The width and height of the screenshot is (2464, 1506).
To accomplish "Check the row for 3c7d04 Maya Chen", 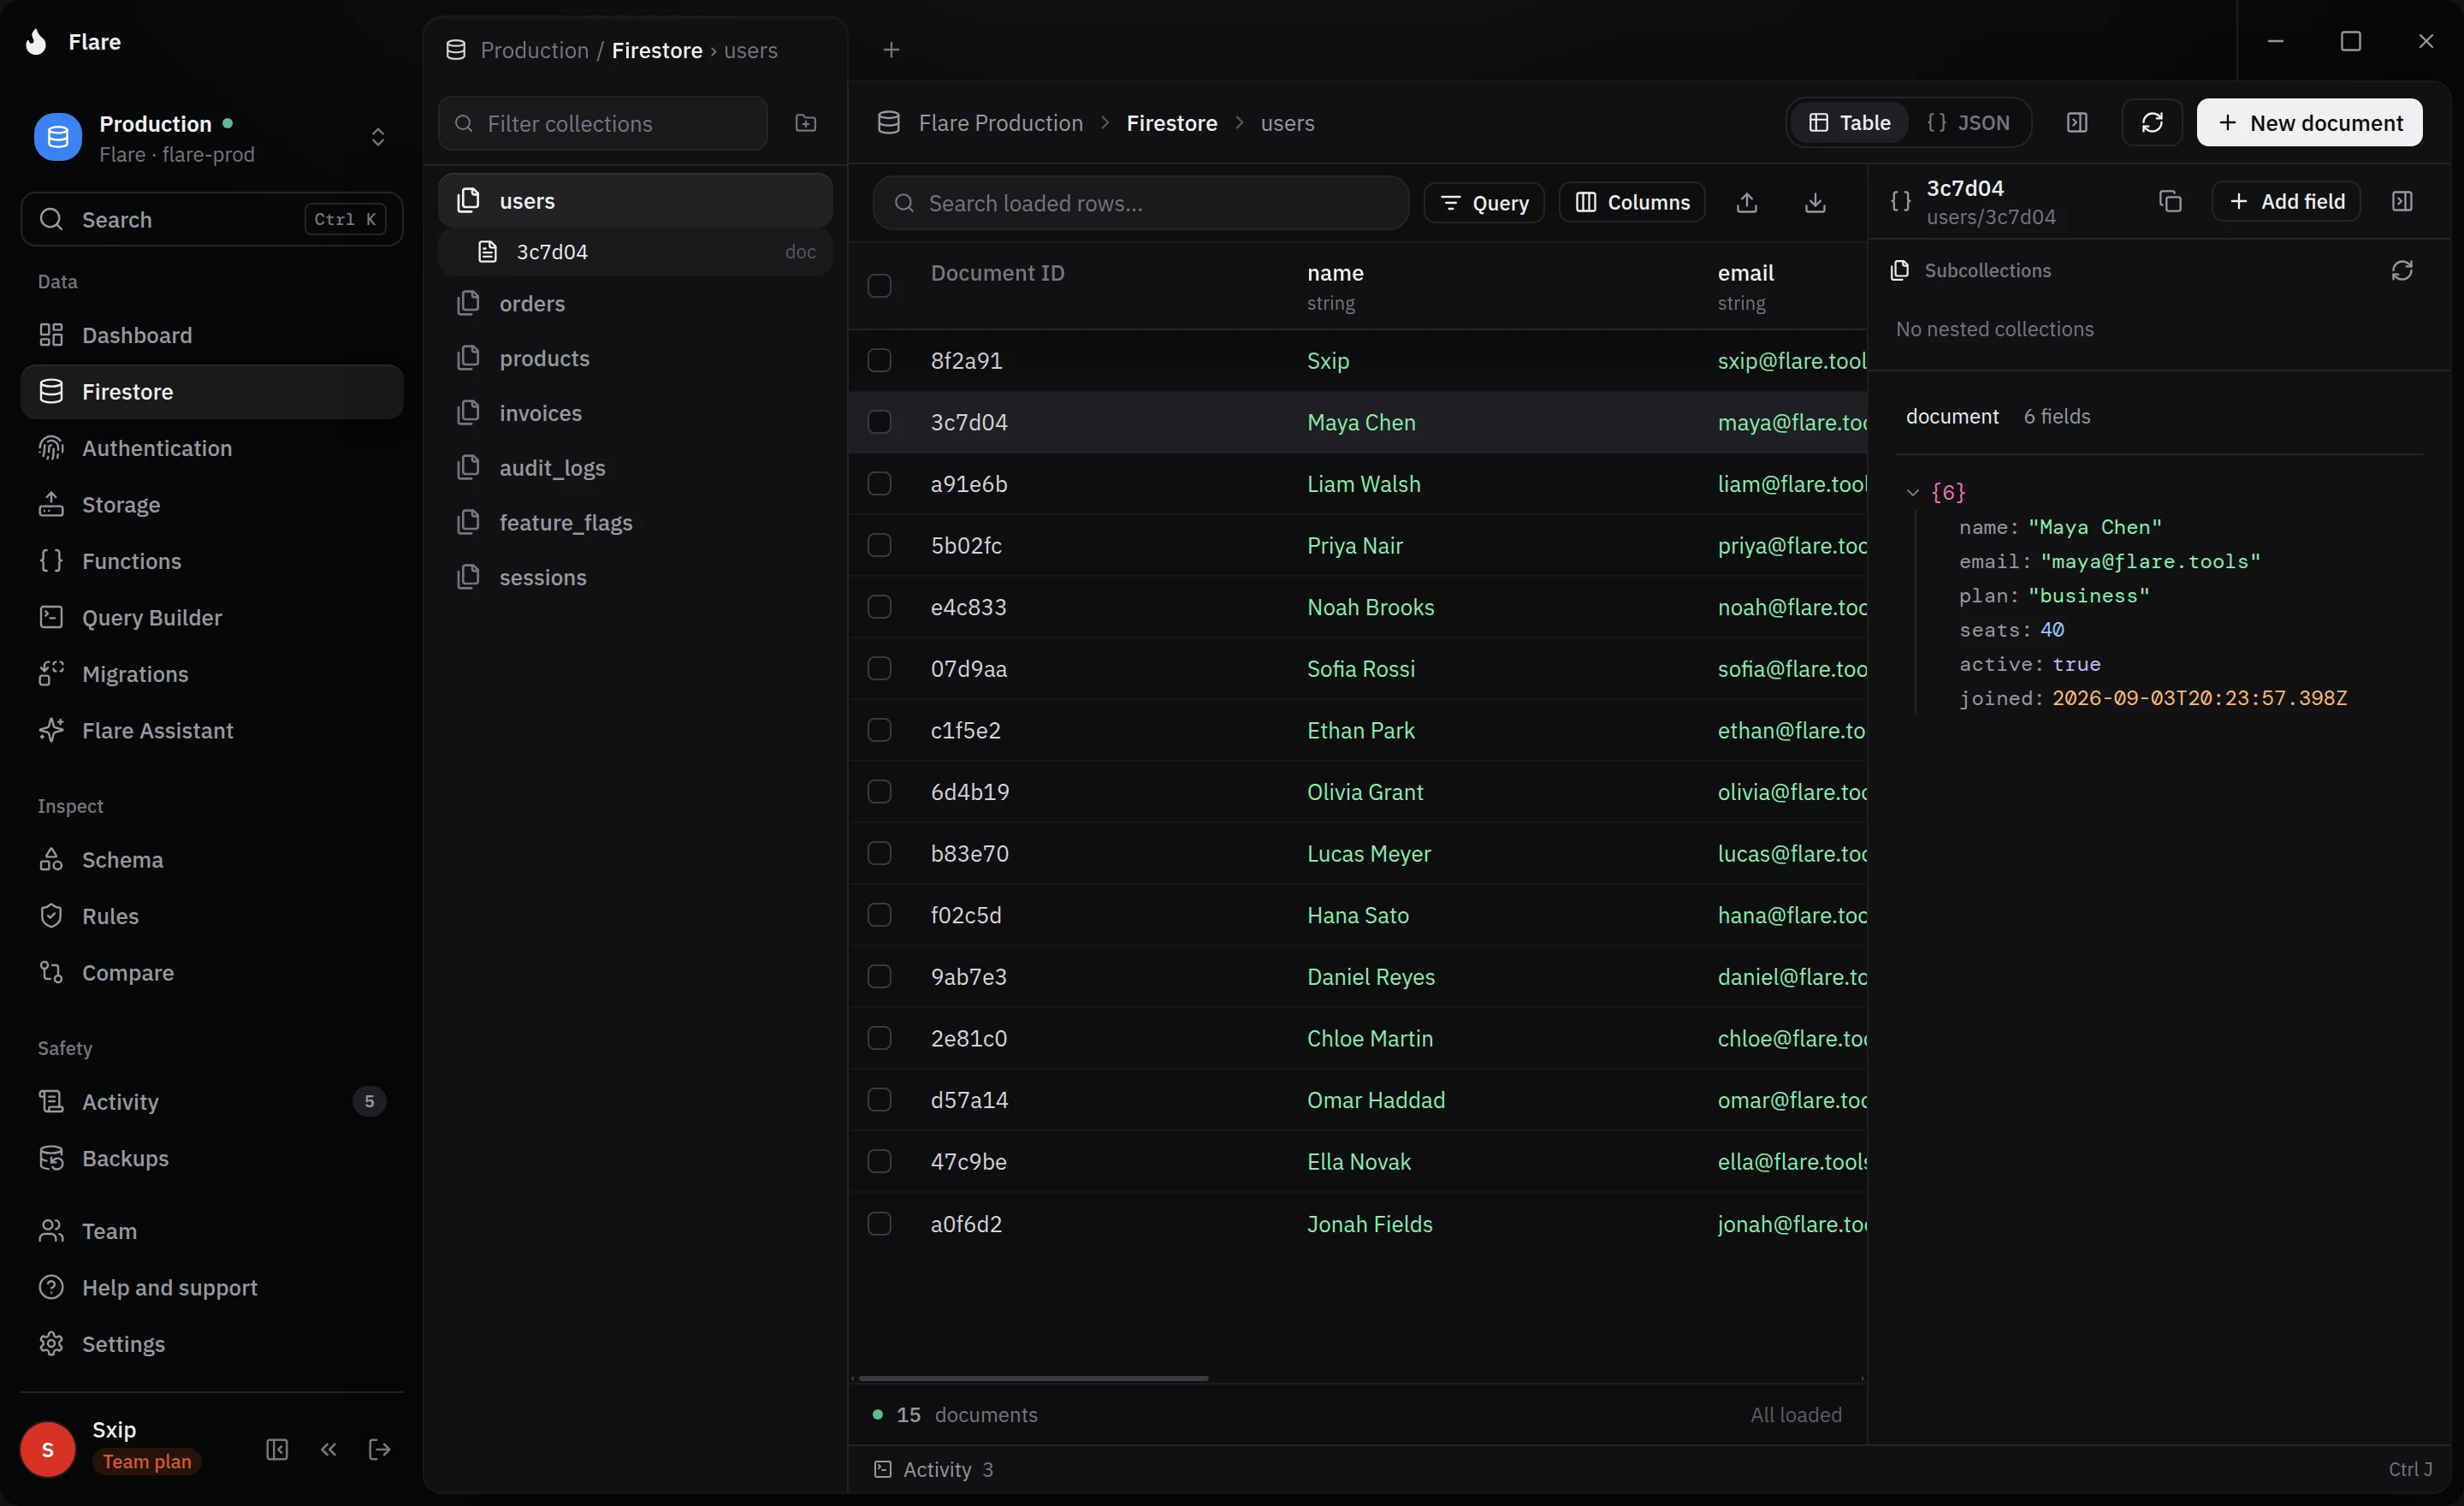I will point(879,422).
